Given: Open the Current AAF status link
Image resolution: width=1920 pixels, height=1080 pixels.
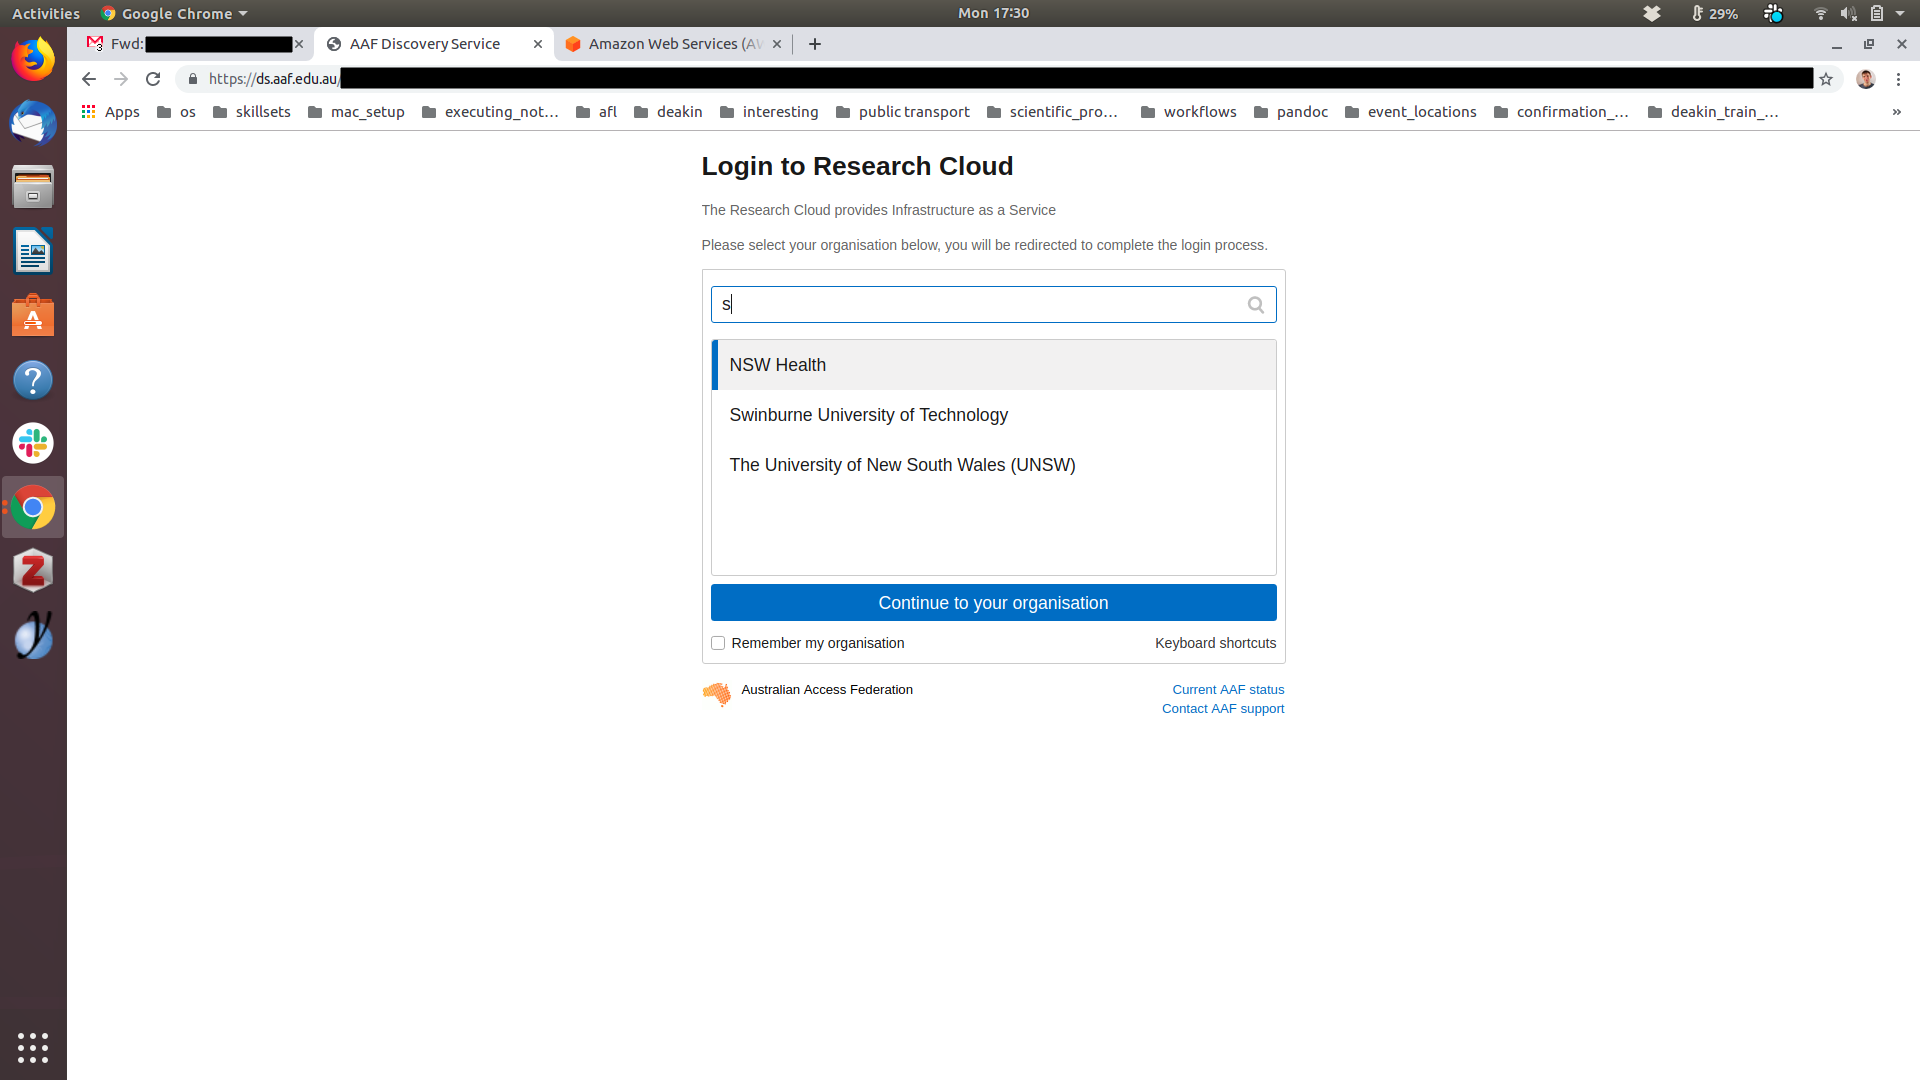Looking at the screenshot, I should pos(1228,690).
